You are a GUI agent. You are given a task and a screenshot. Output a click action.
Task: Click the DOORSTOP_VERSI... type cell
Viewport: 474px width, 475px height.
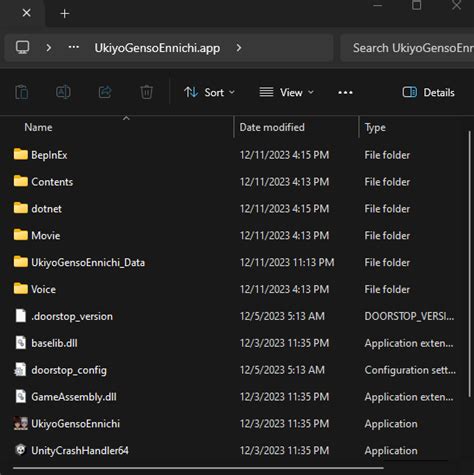409,316
